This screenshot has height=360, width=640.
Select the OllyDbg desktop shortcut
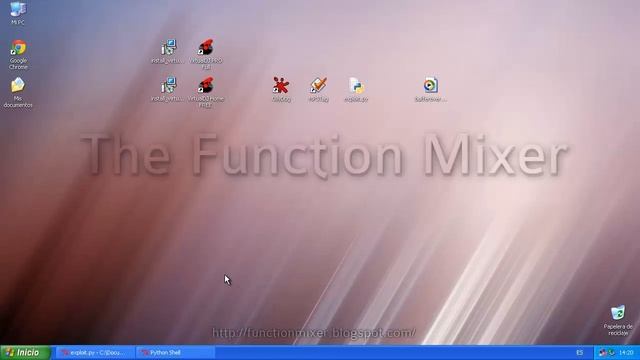[281, 89]
